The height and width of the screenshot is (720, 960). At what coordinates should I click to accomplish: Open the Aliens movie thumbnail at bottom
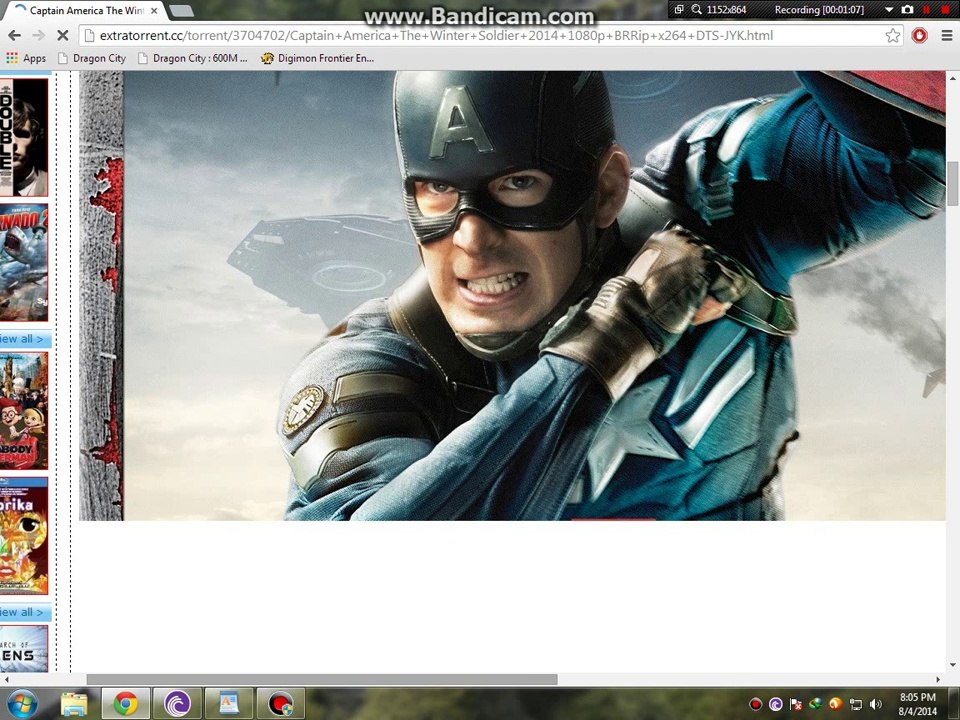[x=24, y=649]
